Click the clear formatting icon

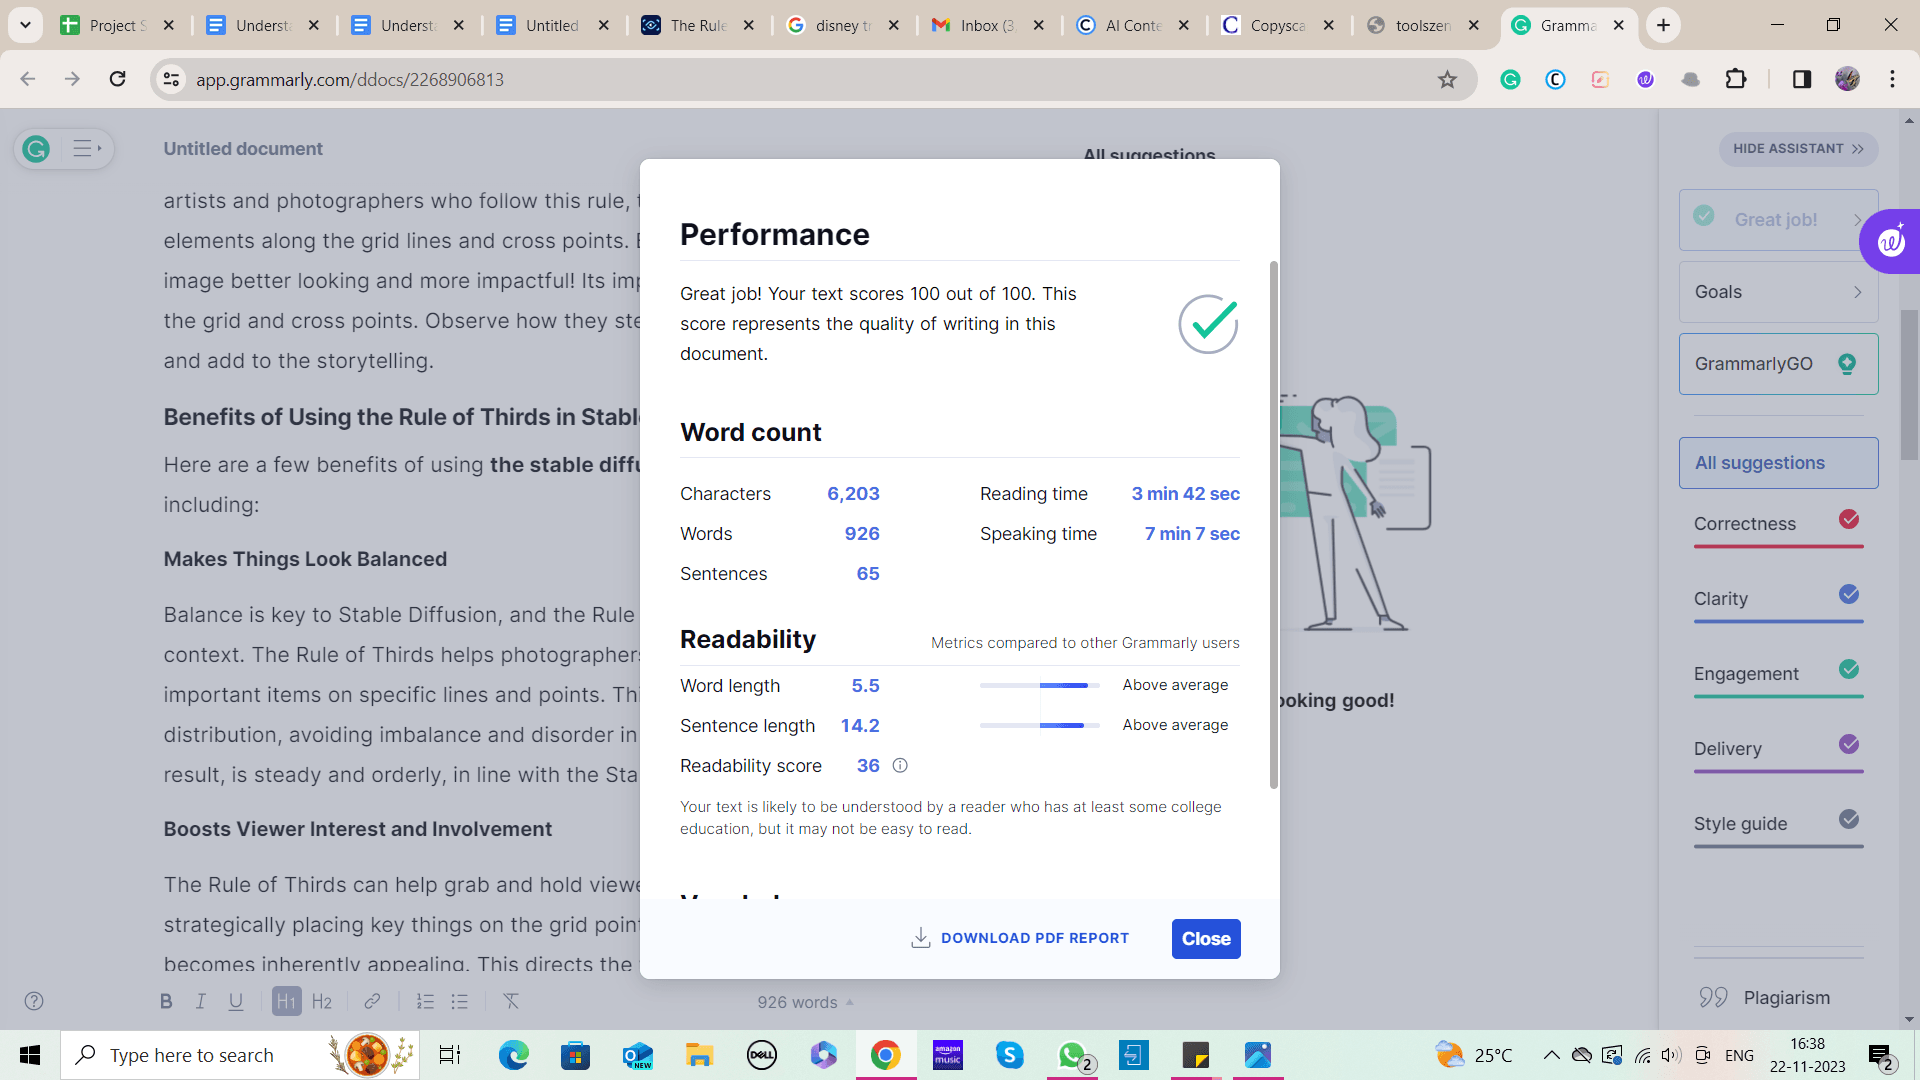pos(511,1001)
